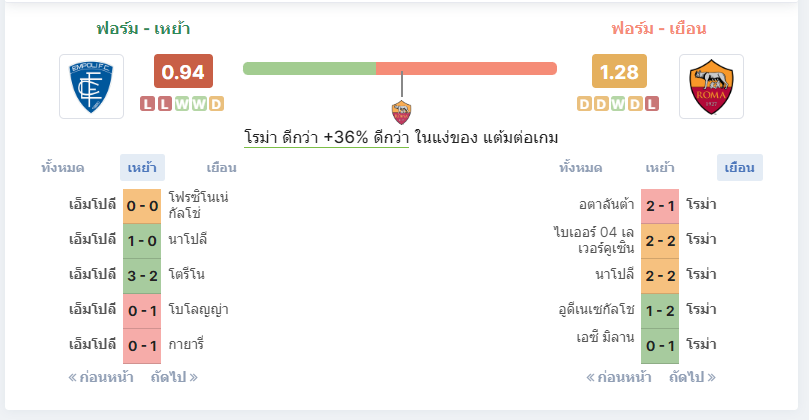The image size is (809, 420).
Task: Open Empoli's ถัดไป next results link
Action: pyautogui.click(x=174, y=377)
